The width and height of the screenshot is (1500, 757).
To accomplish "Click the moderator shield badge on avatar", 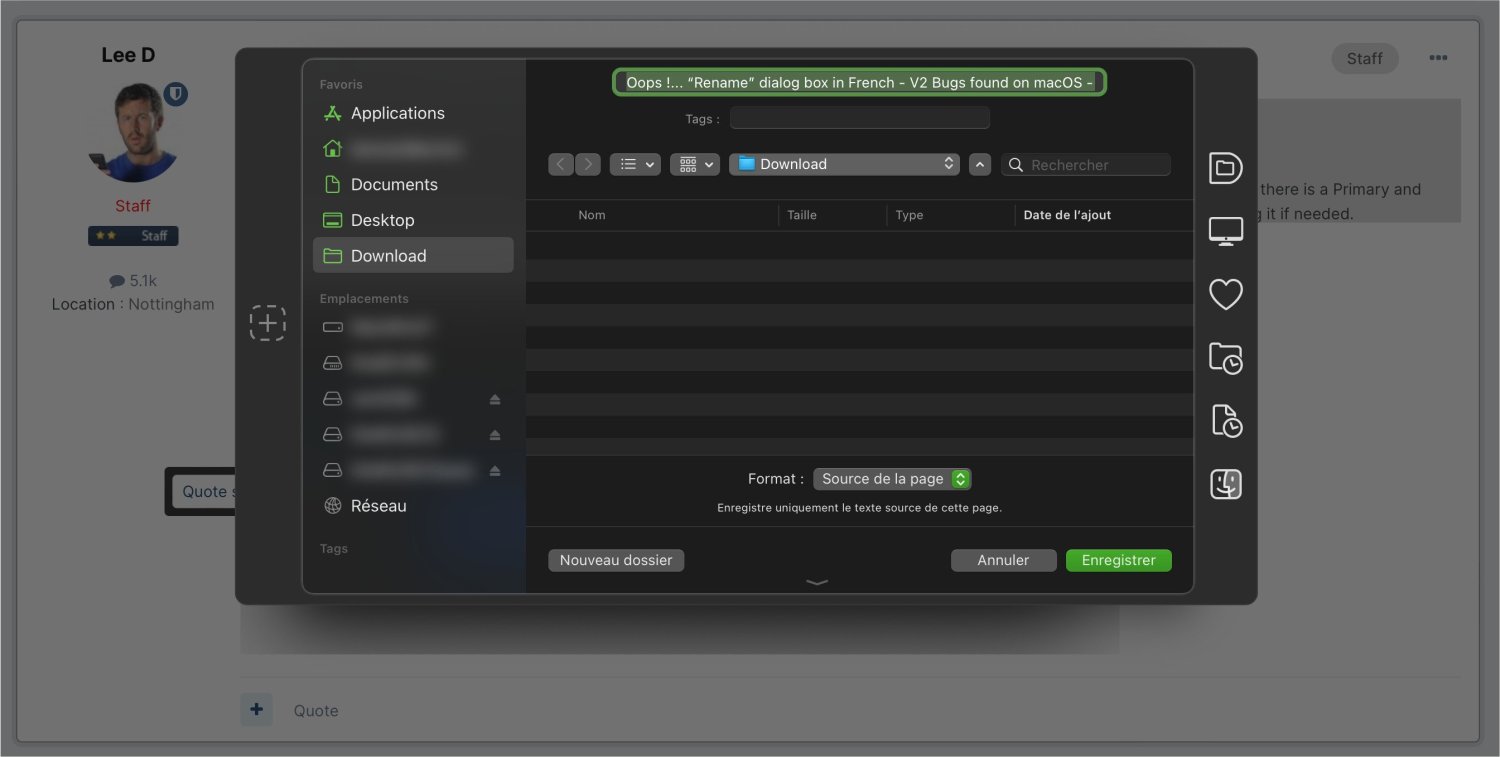I will [x=176, y=94].
